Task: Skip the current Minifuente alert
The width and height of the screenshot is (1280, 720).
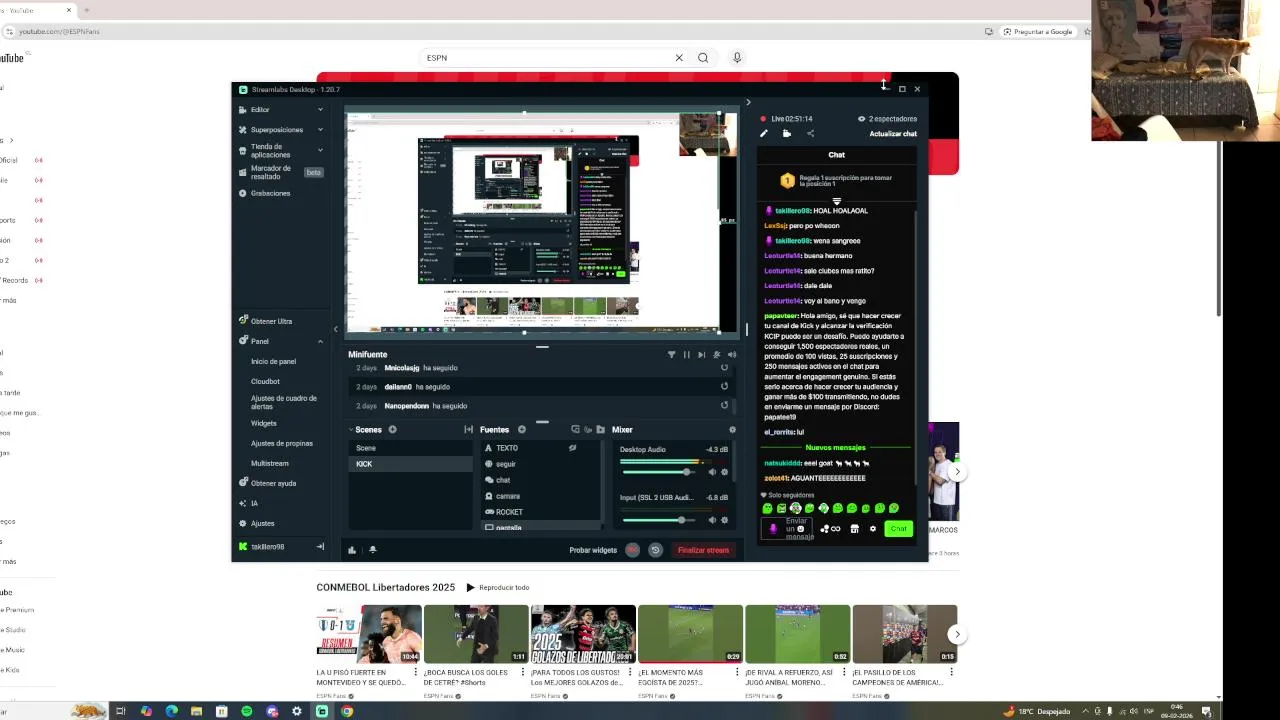Action: pyautogui.click(x=701, y=354)
